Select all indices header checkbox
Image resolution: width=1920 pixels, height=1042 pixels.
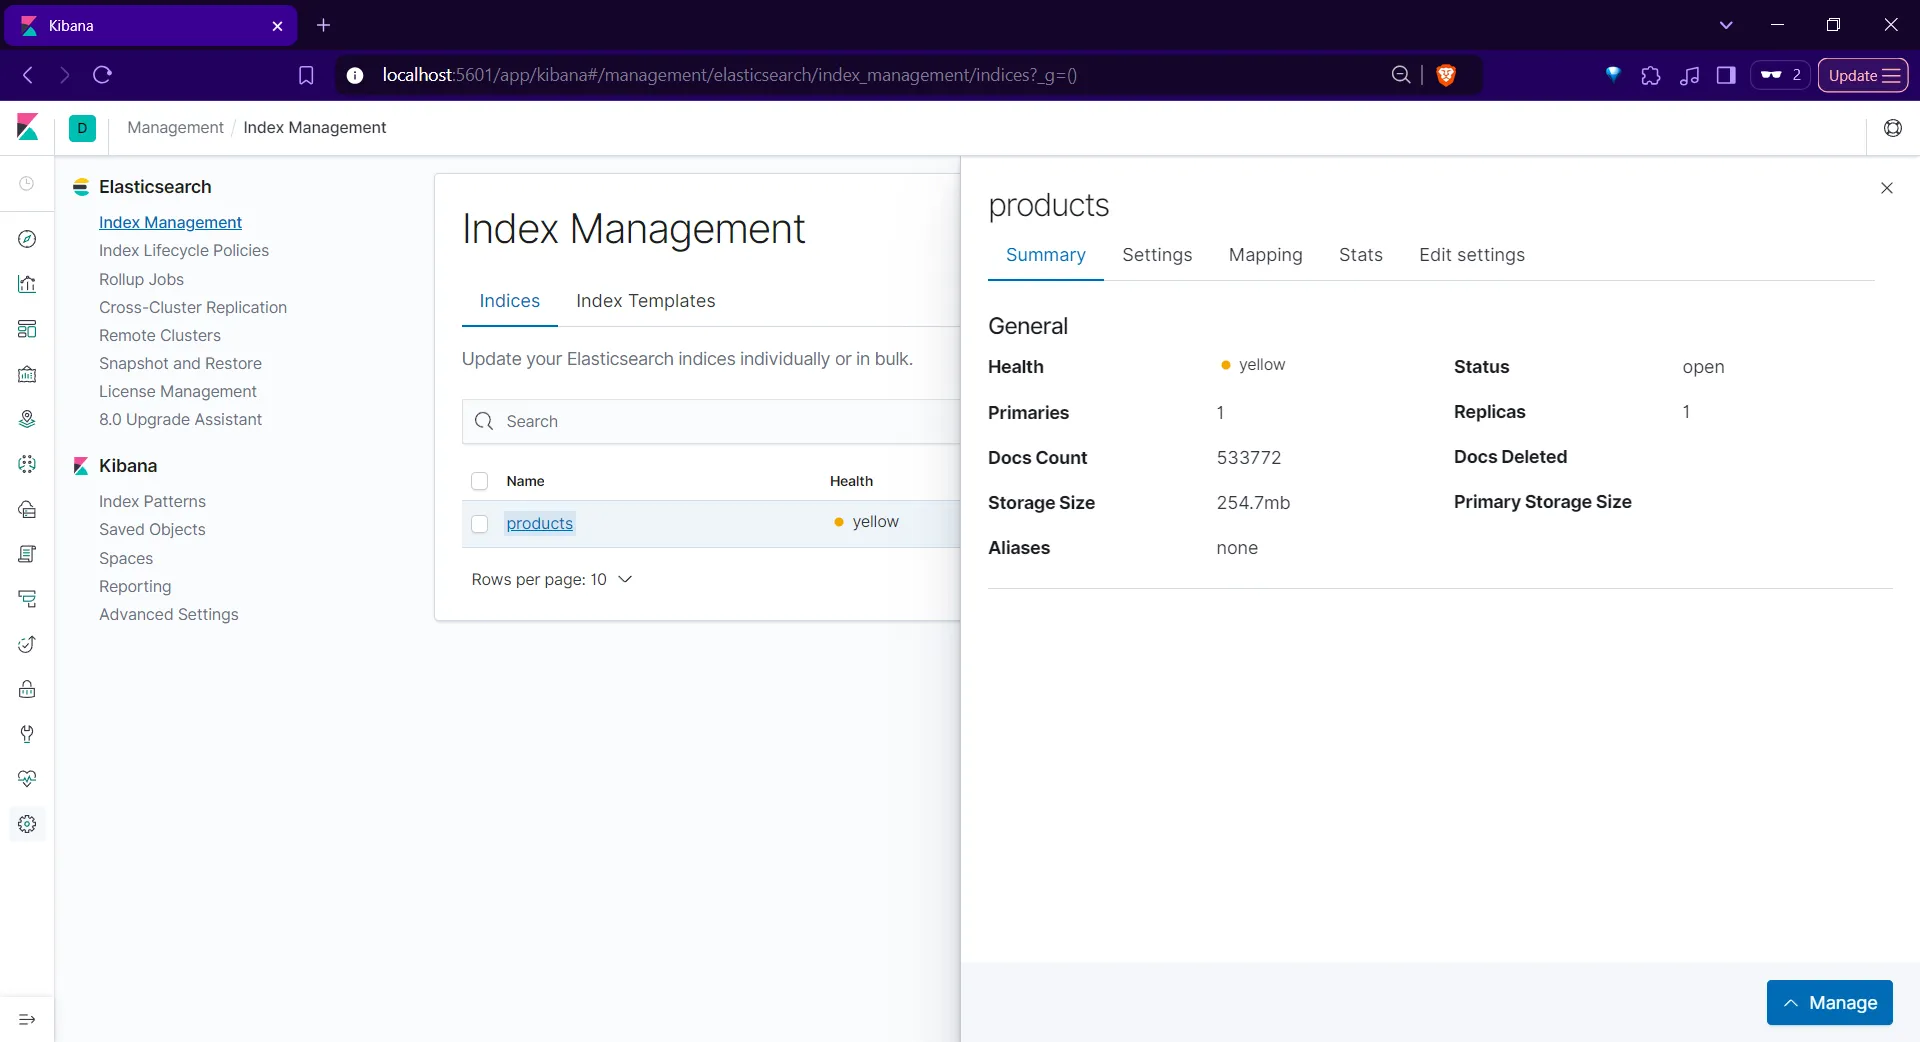[480, 481]
